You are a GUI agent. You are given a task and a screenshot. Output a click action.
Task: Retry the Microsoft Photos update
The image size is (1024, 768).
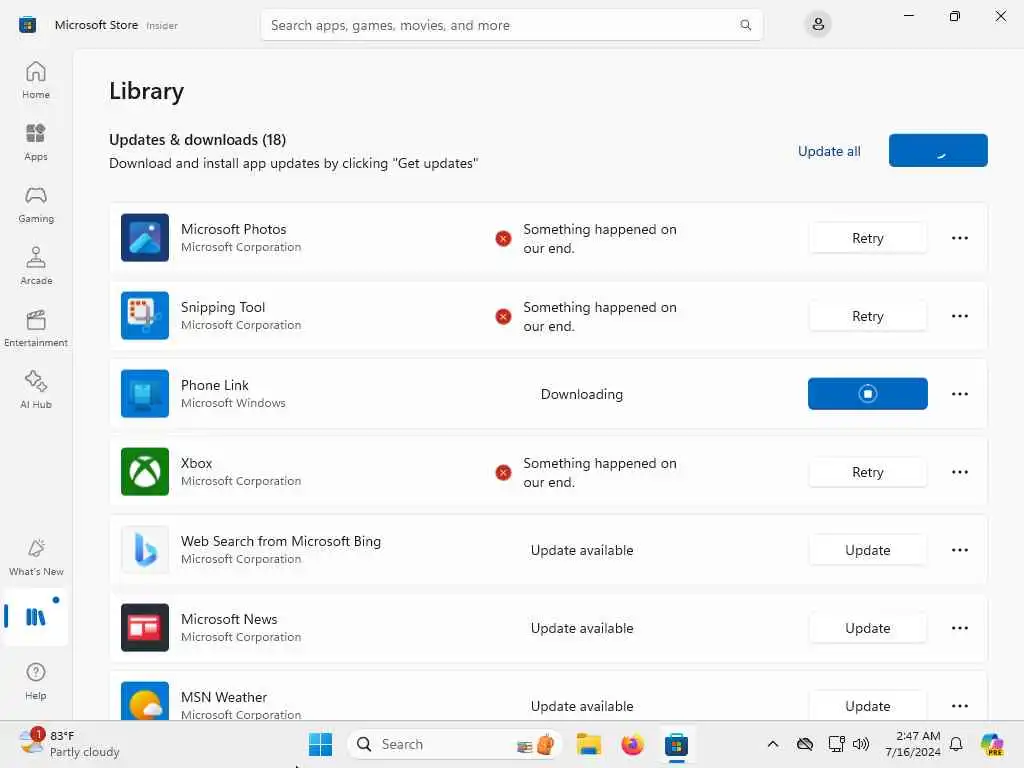coord(867,238)
